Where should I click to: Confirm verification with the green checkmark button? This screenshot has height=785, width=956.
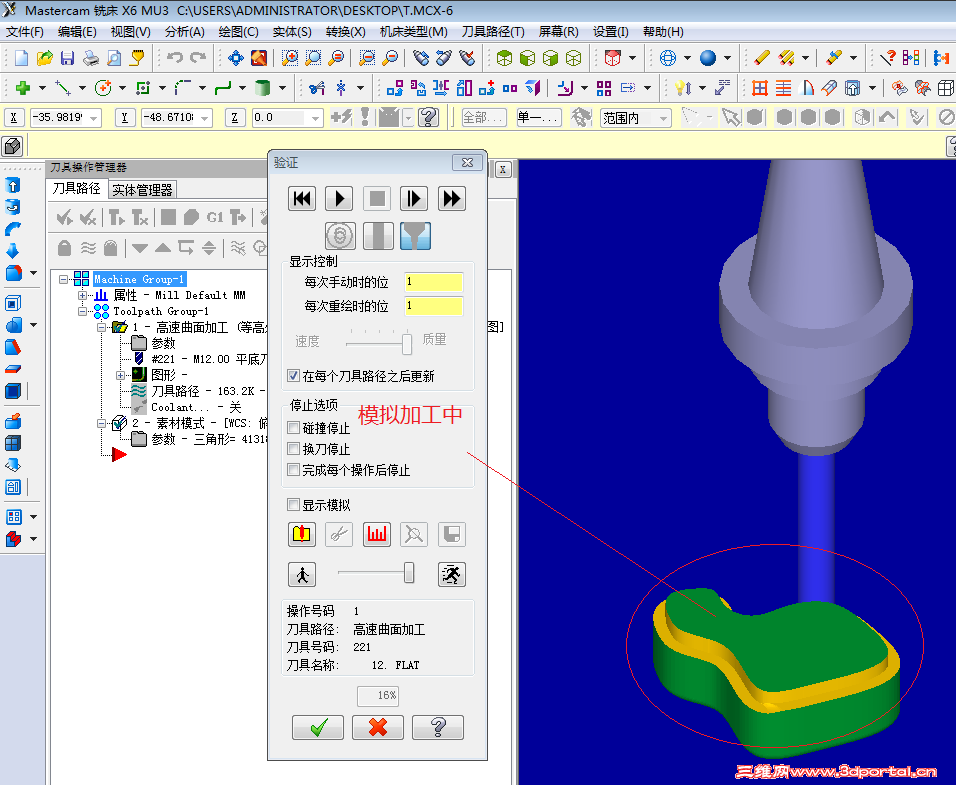point(318,727)
